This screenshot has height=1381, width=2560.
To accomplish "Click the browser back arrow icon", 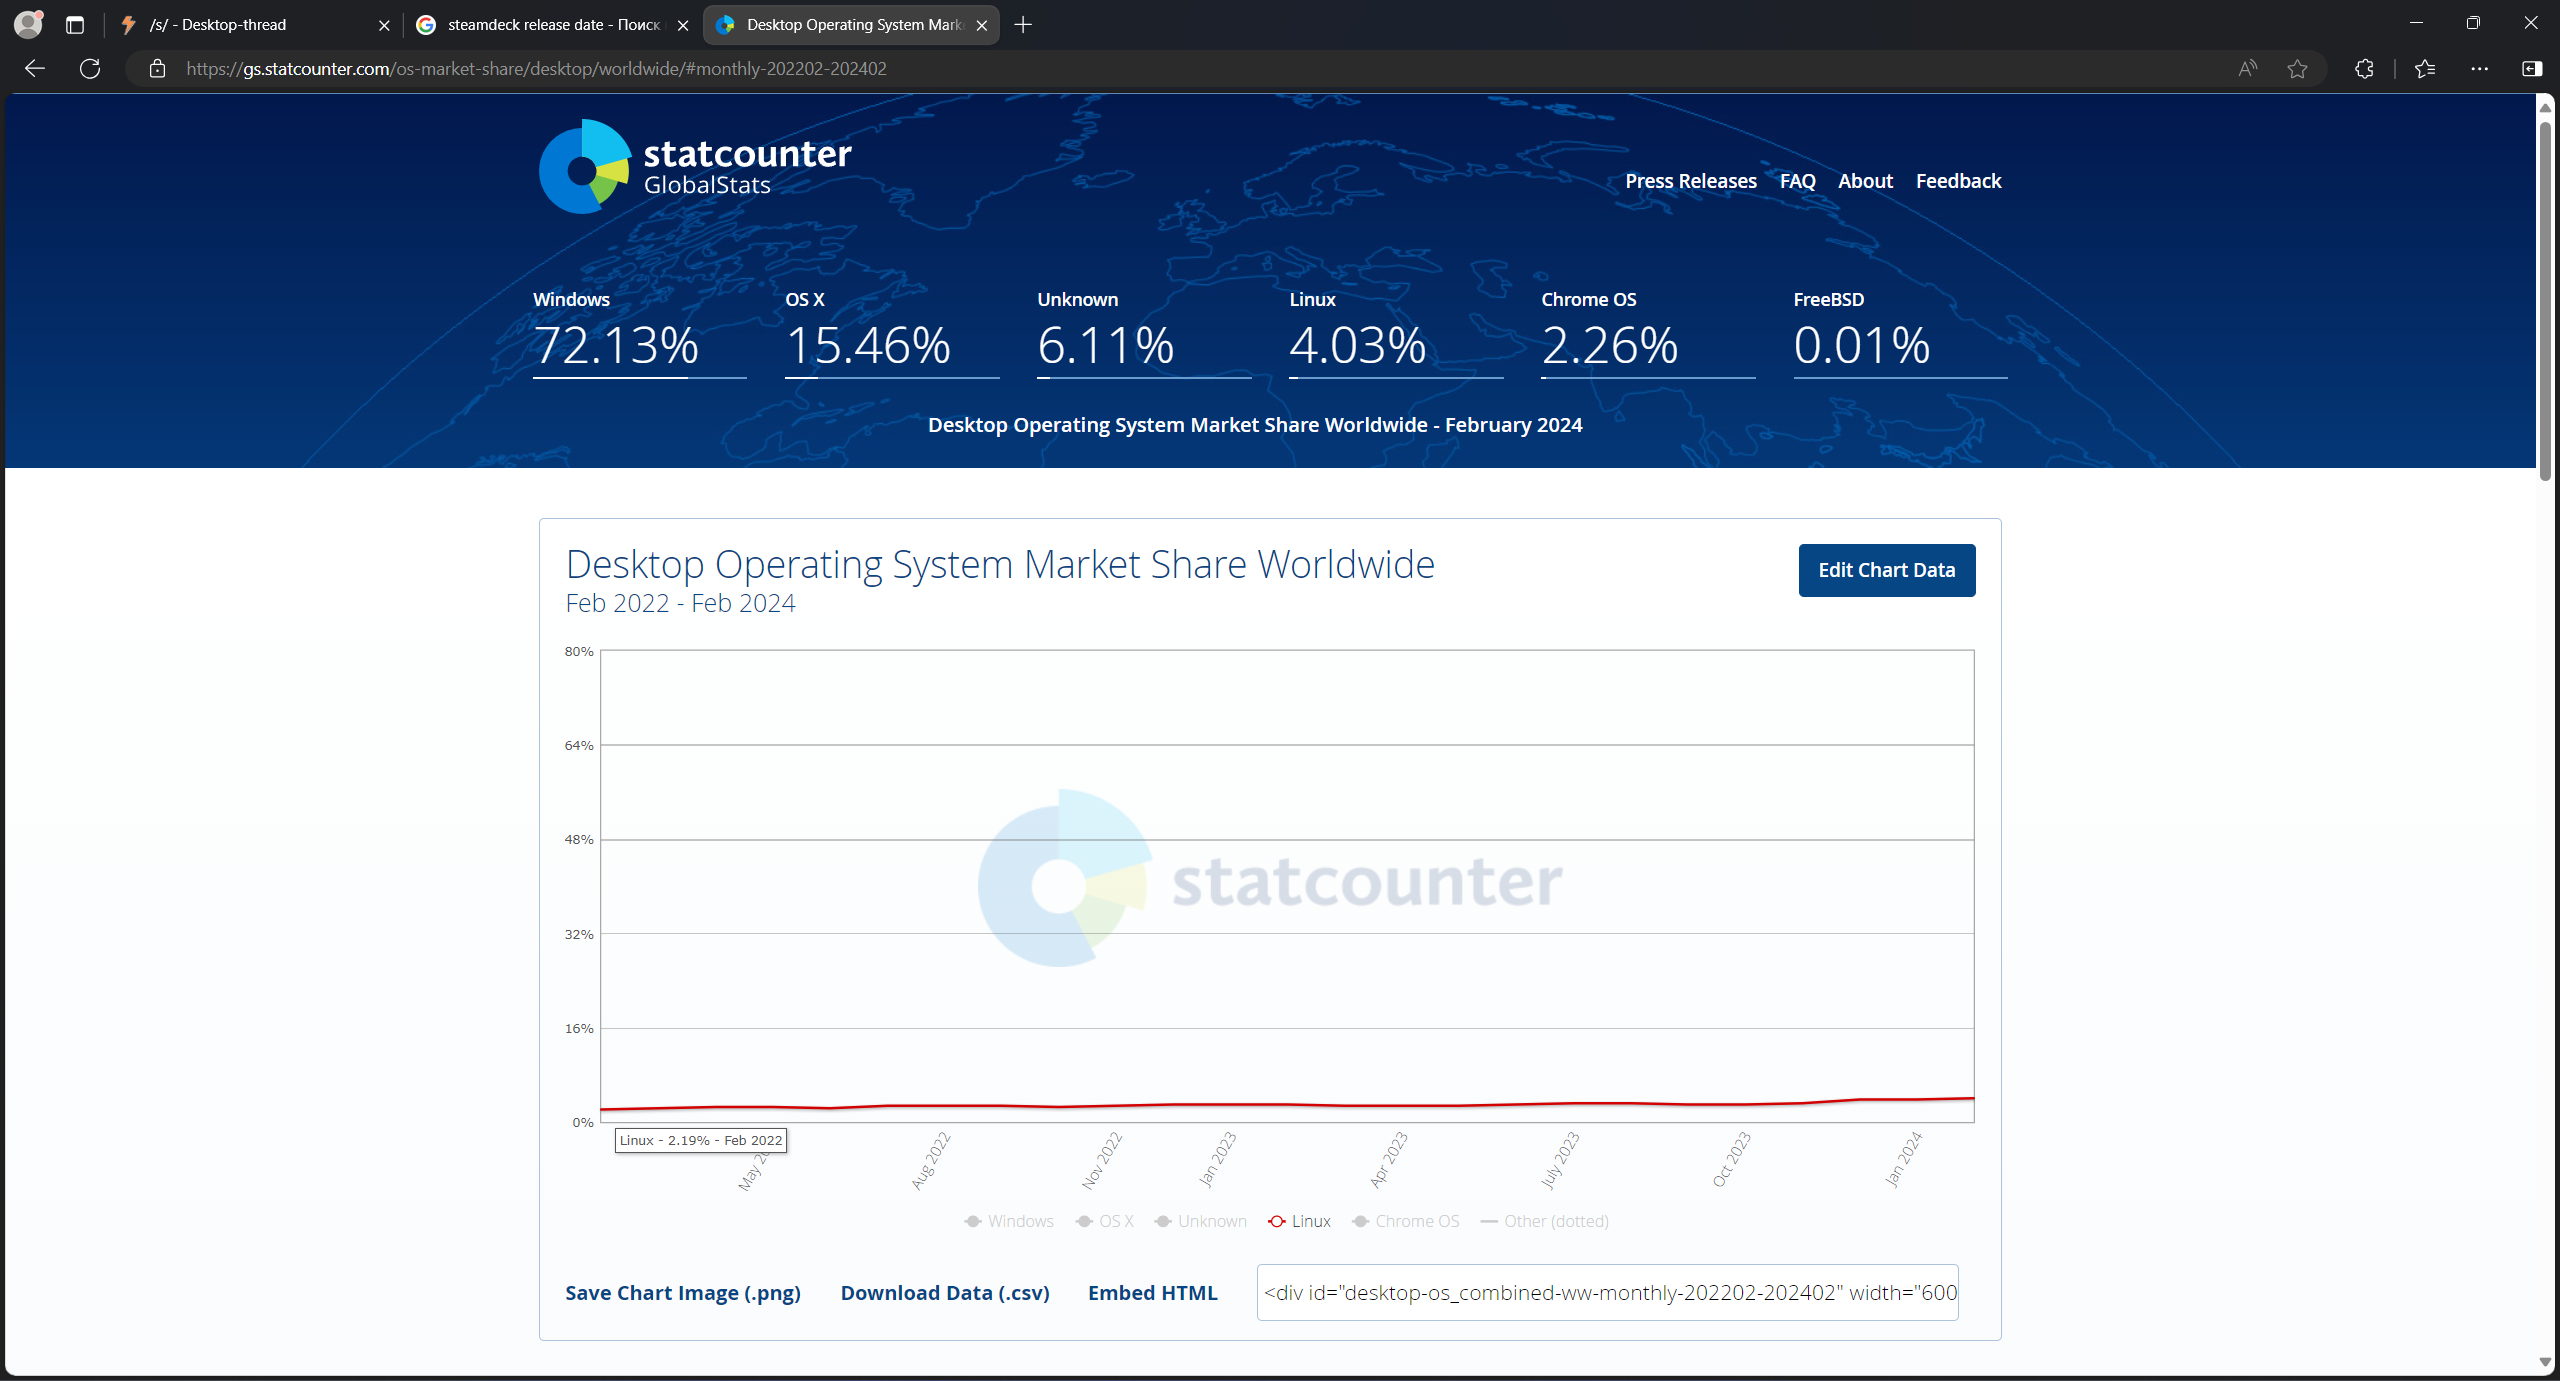I will pyautogui.click(x=35, y=68).
